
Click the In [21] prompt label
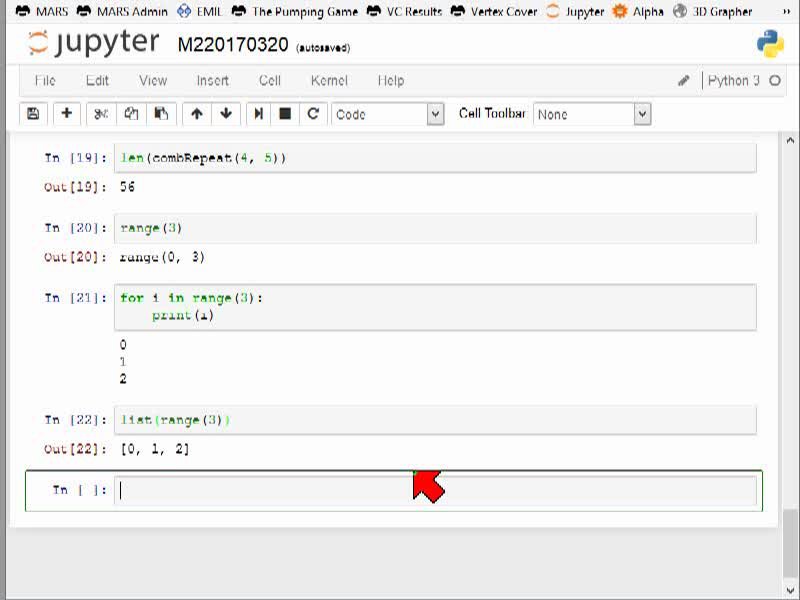(76, 297)
